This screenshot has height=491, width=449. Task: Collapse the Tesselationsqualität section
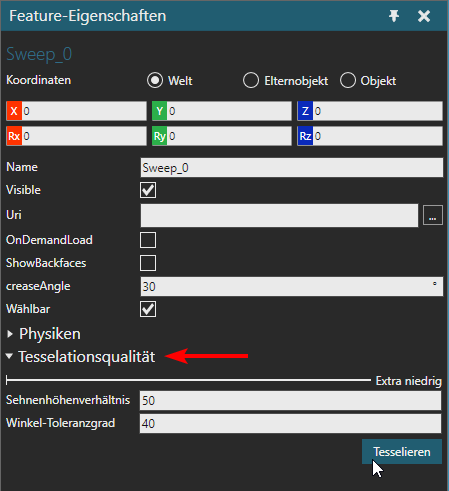[9, 356]
